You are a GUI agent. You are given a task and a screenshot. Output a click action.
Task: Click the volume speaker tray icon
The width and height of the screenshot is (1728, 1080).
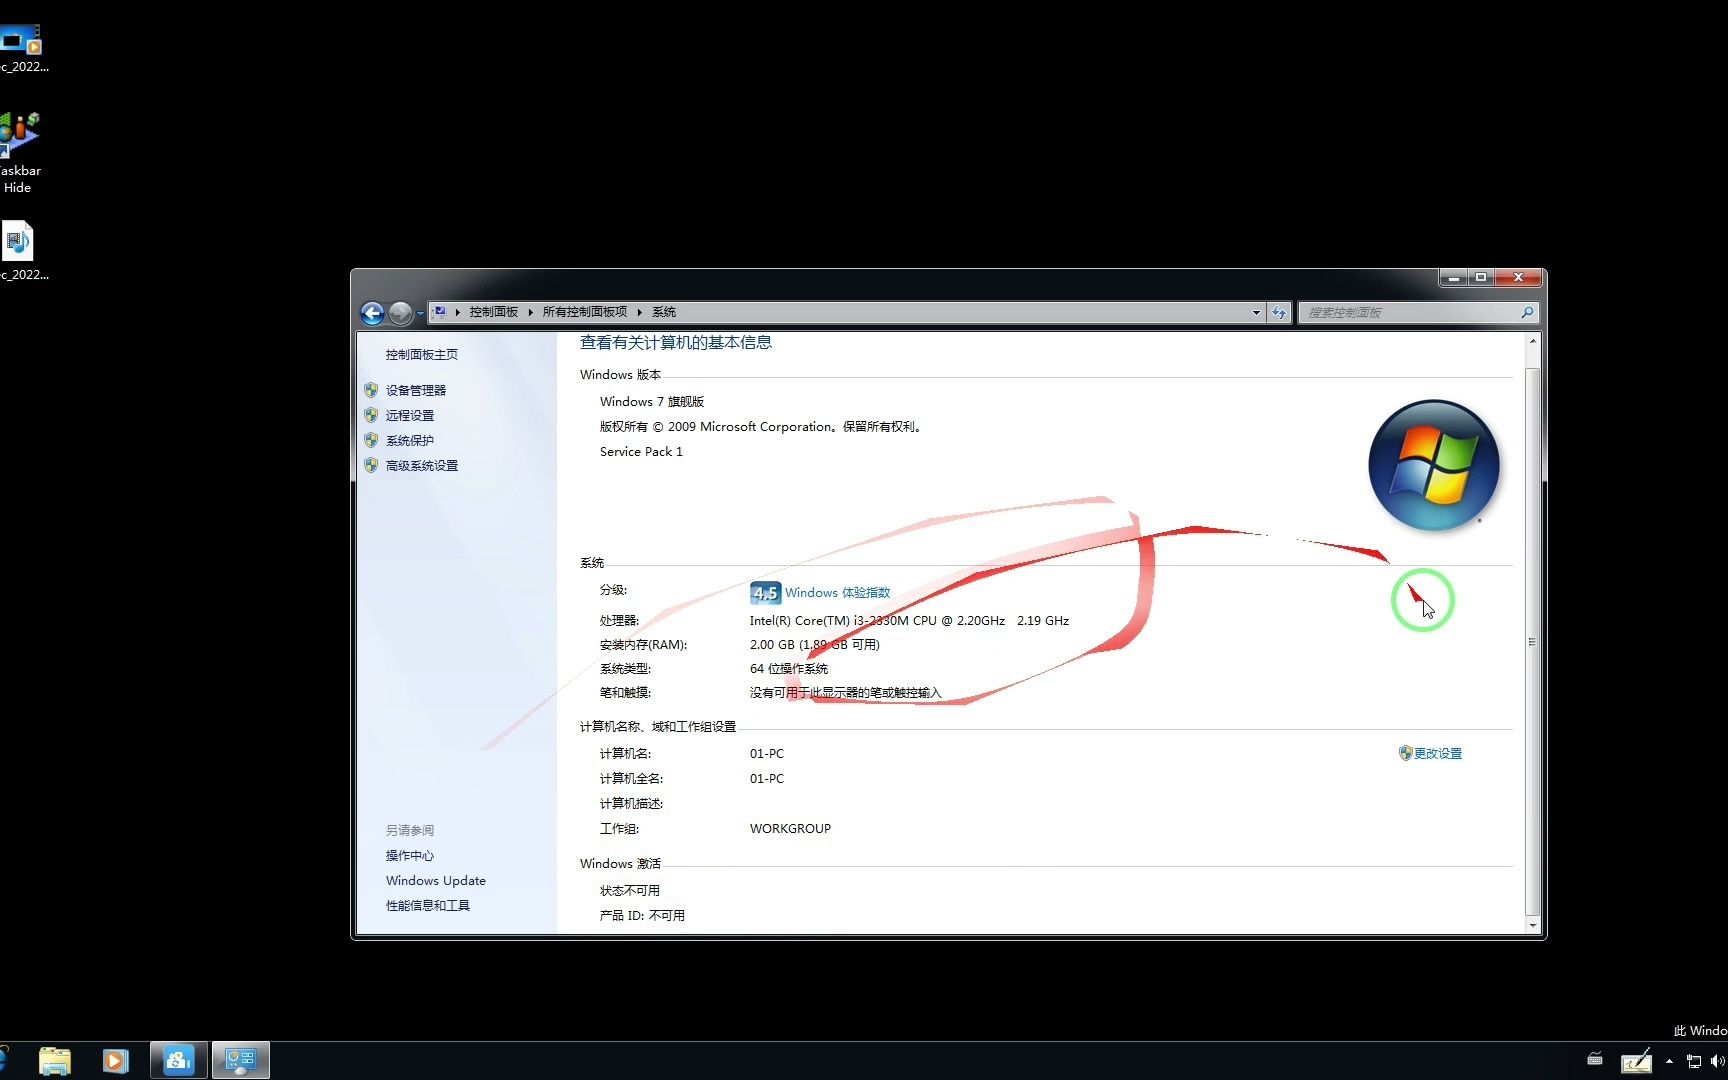point(1718,1061)
